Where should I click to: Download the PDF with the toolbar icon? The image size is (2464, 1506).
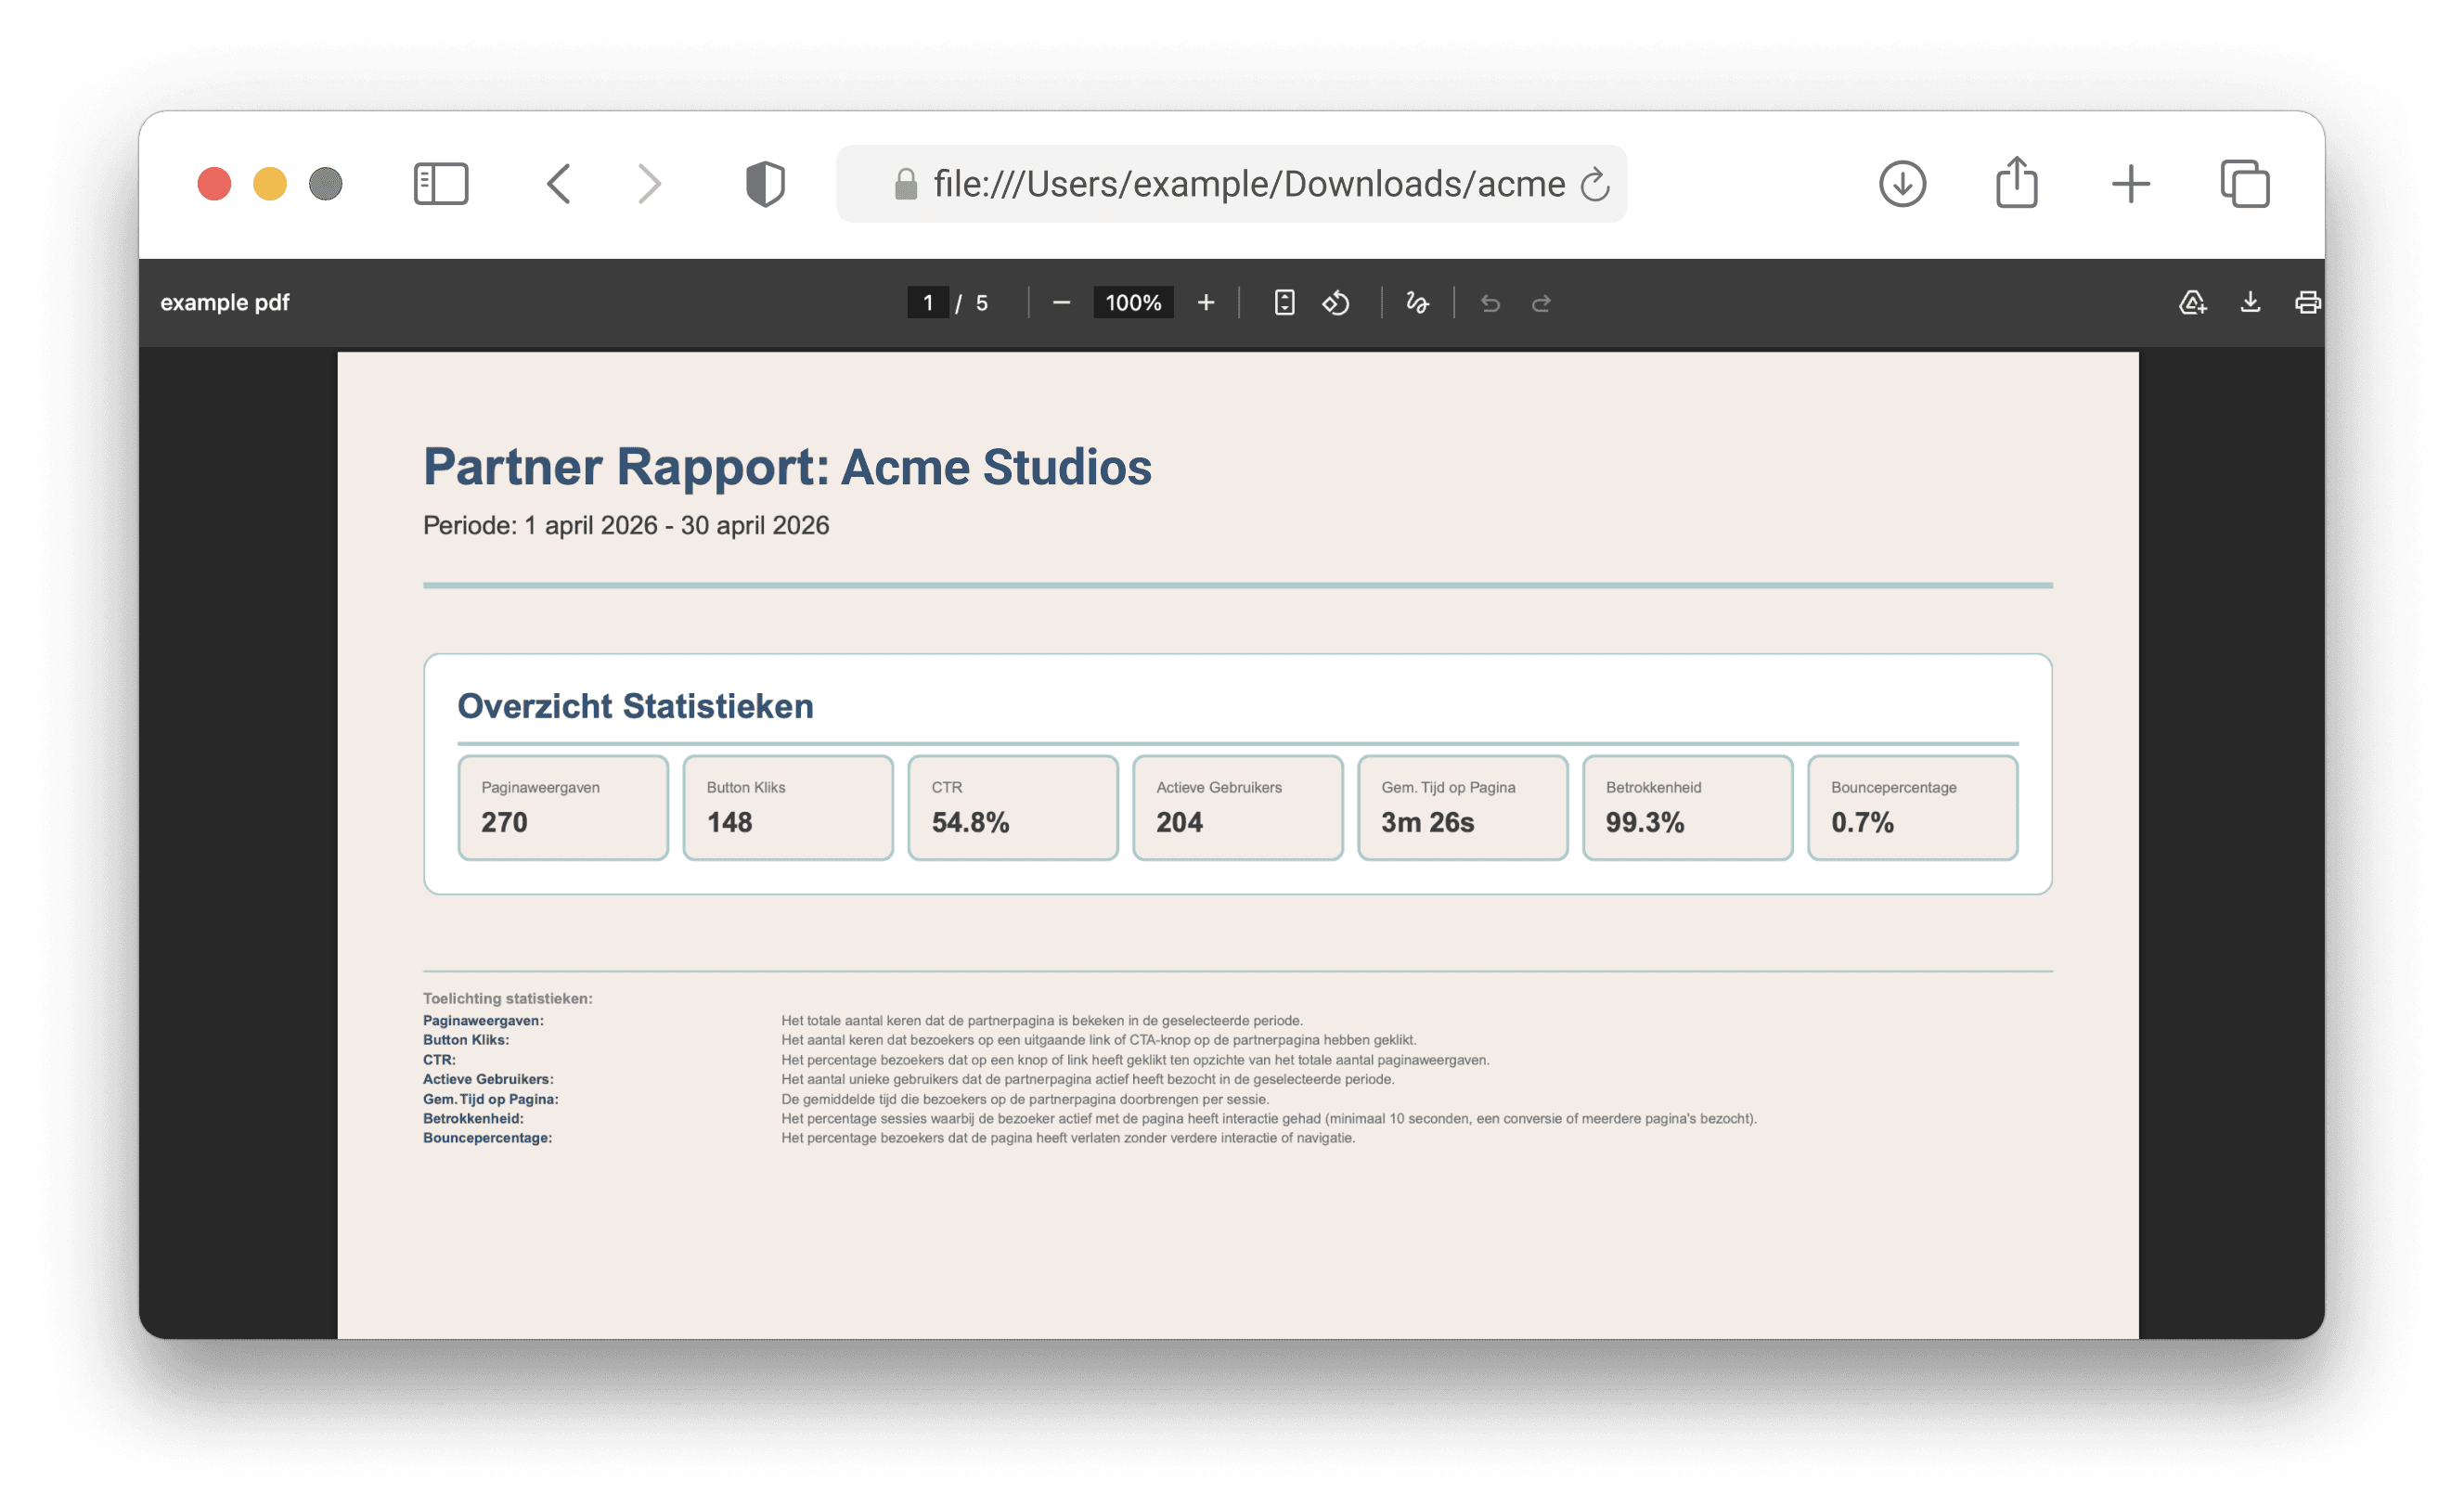click(x=2250, y=302)
